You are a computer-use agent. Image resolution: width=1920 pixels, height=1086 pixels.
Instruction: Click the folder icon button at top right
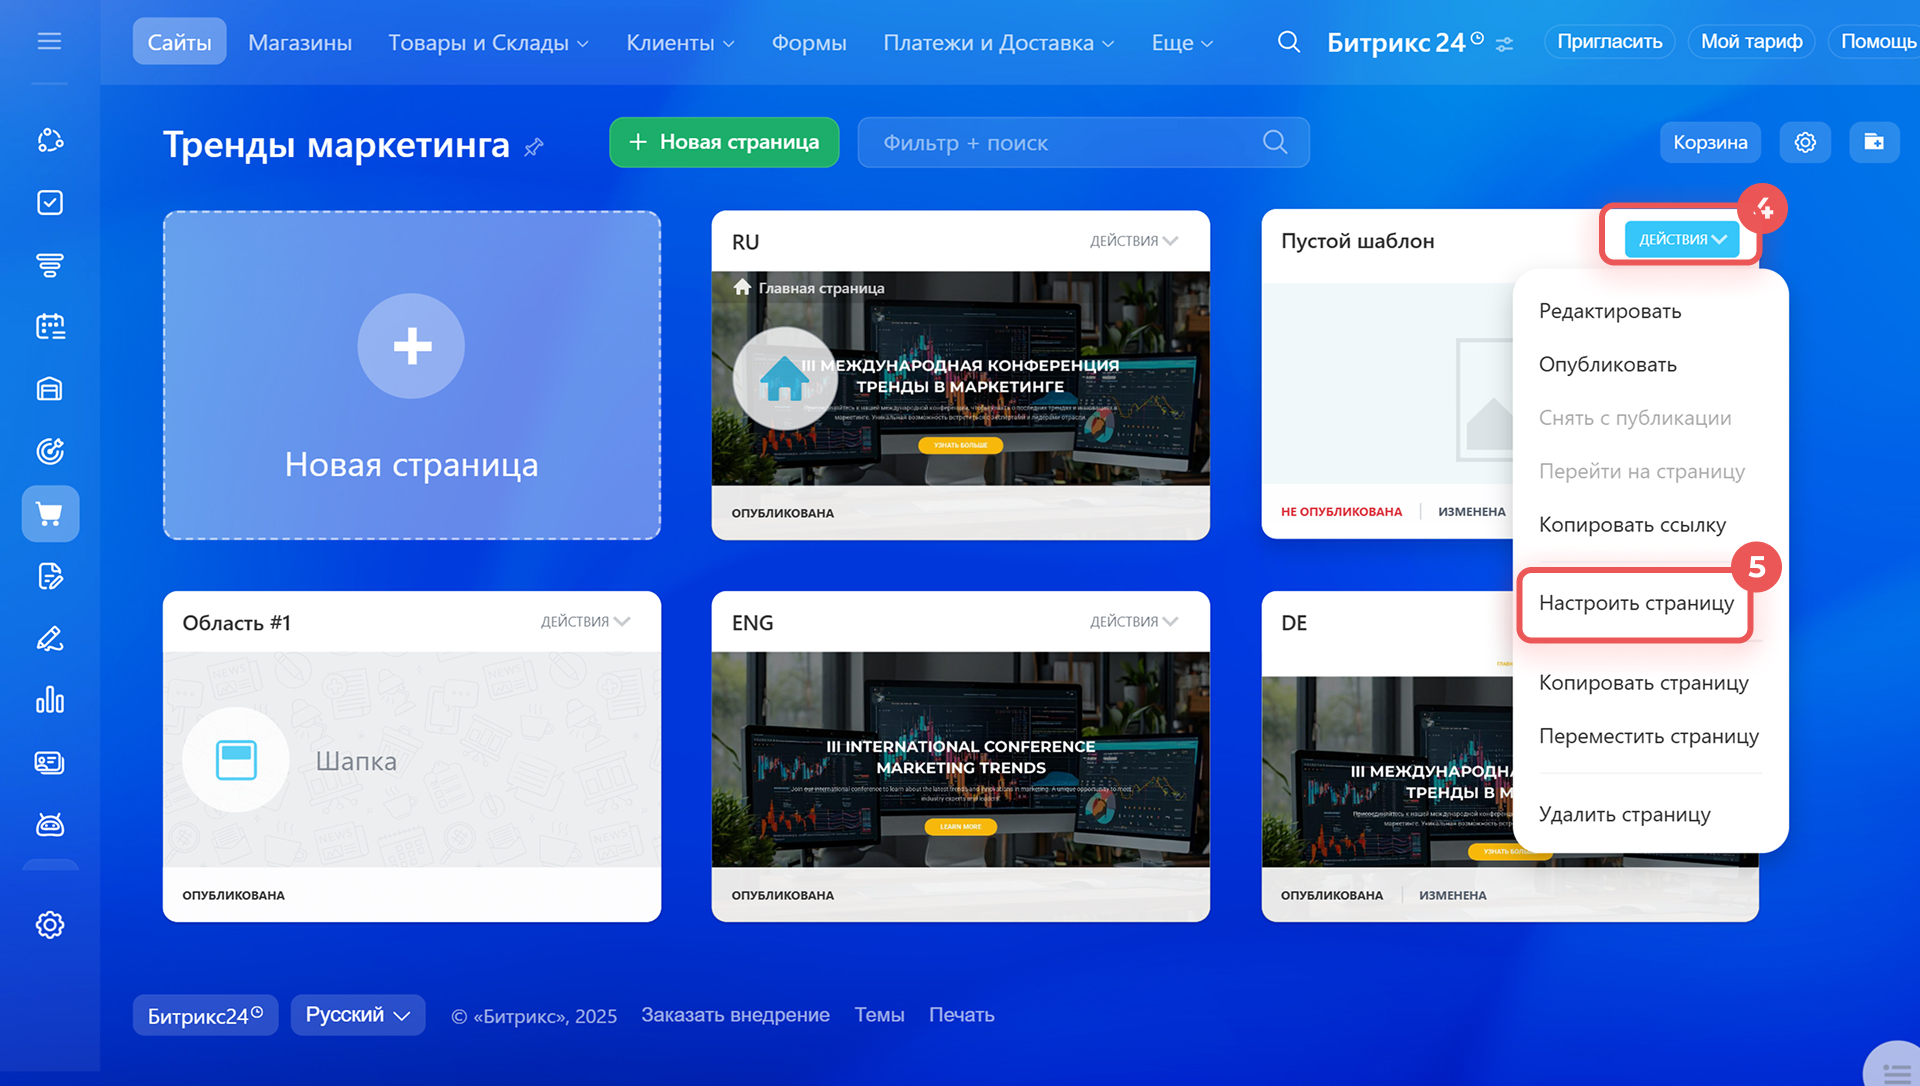click(1874, 143)
